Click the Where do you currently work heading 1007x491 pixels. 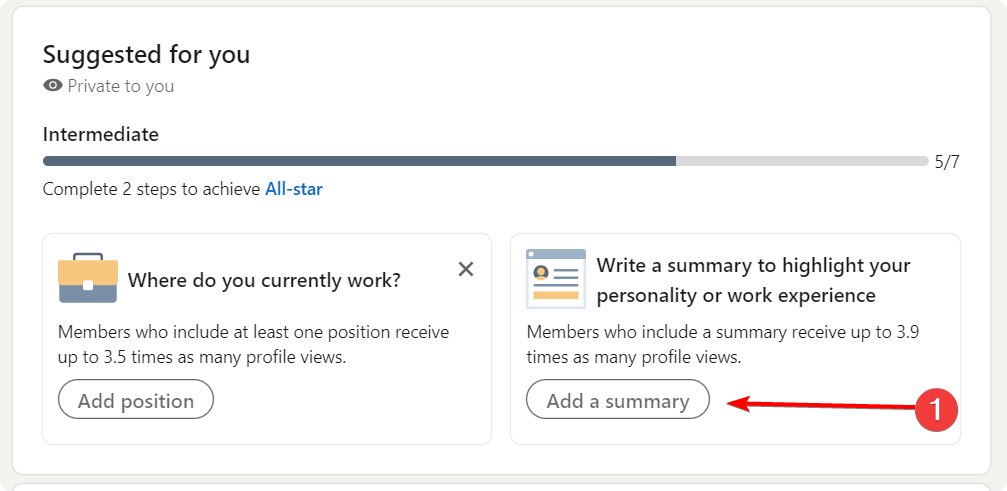(264, 280)
